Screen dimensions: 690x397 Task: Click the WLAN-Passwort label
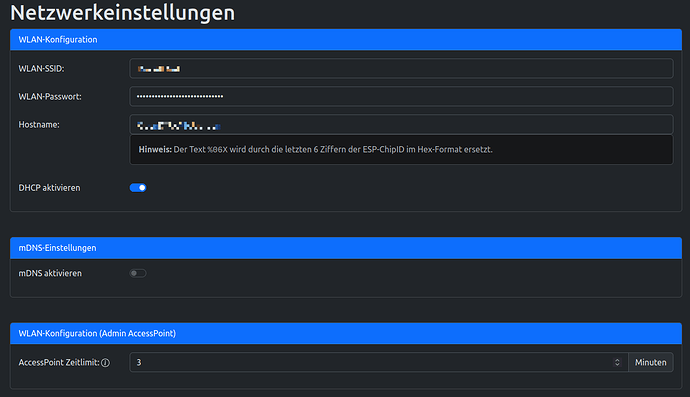50,96
